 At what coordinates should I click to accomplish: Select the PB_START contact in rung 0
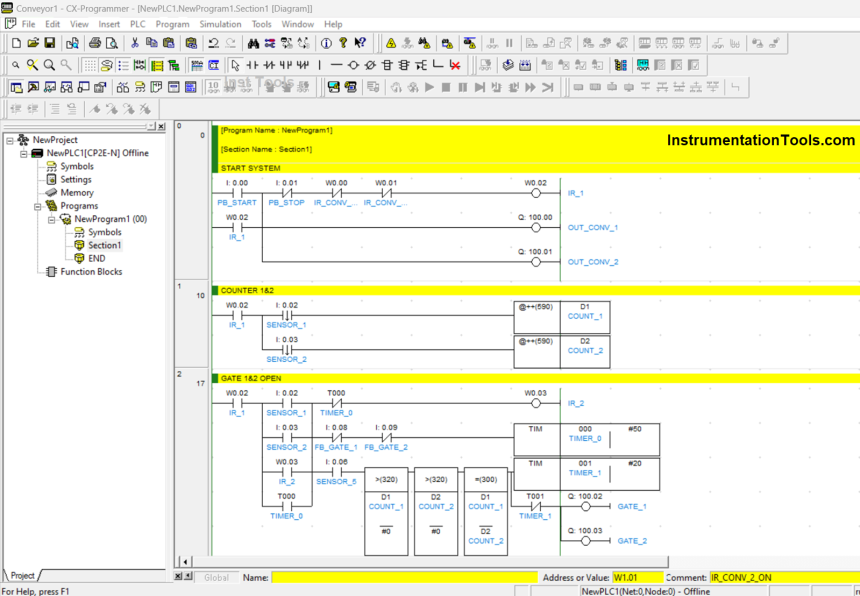237,193
